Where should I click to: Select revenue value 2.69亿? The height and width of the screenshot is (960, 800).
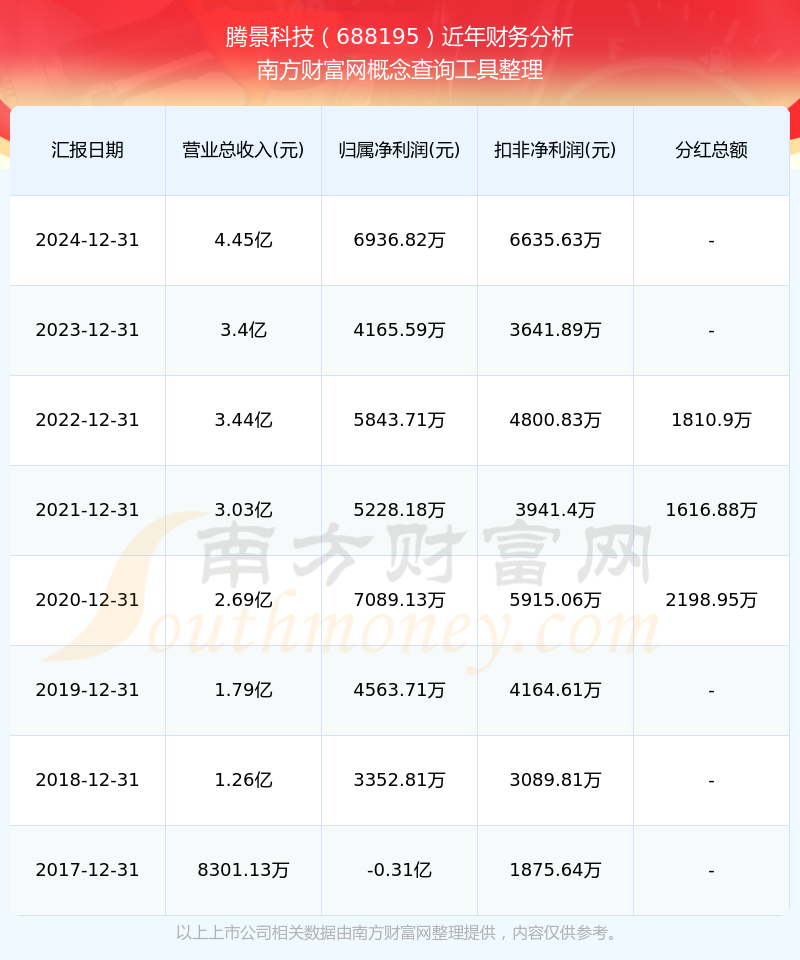(x=243, y=600)
